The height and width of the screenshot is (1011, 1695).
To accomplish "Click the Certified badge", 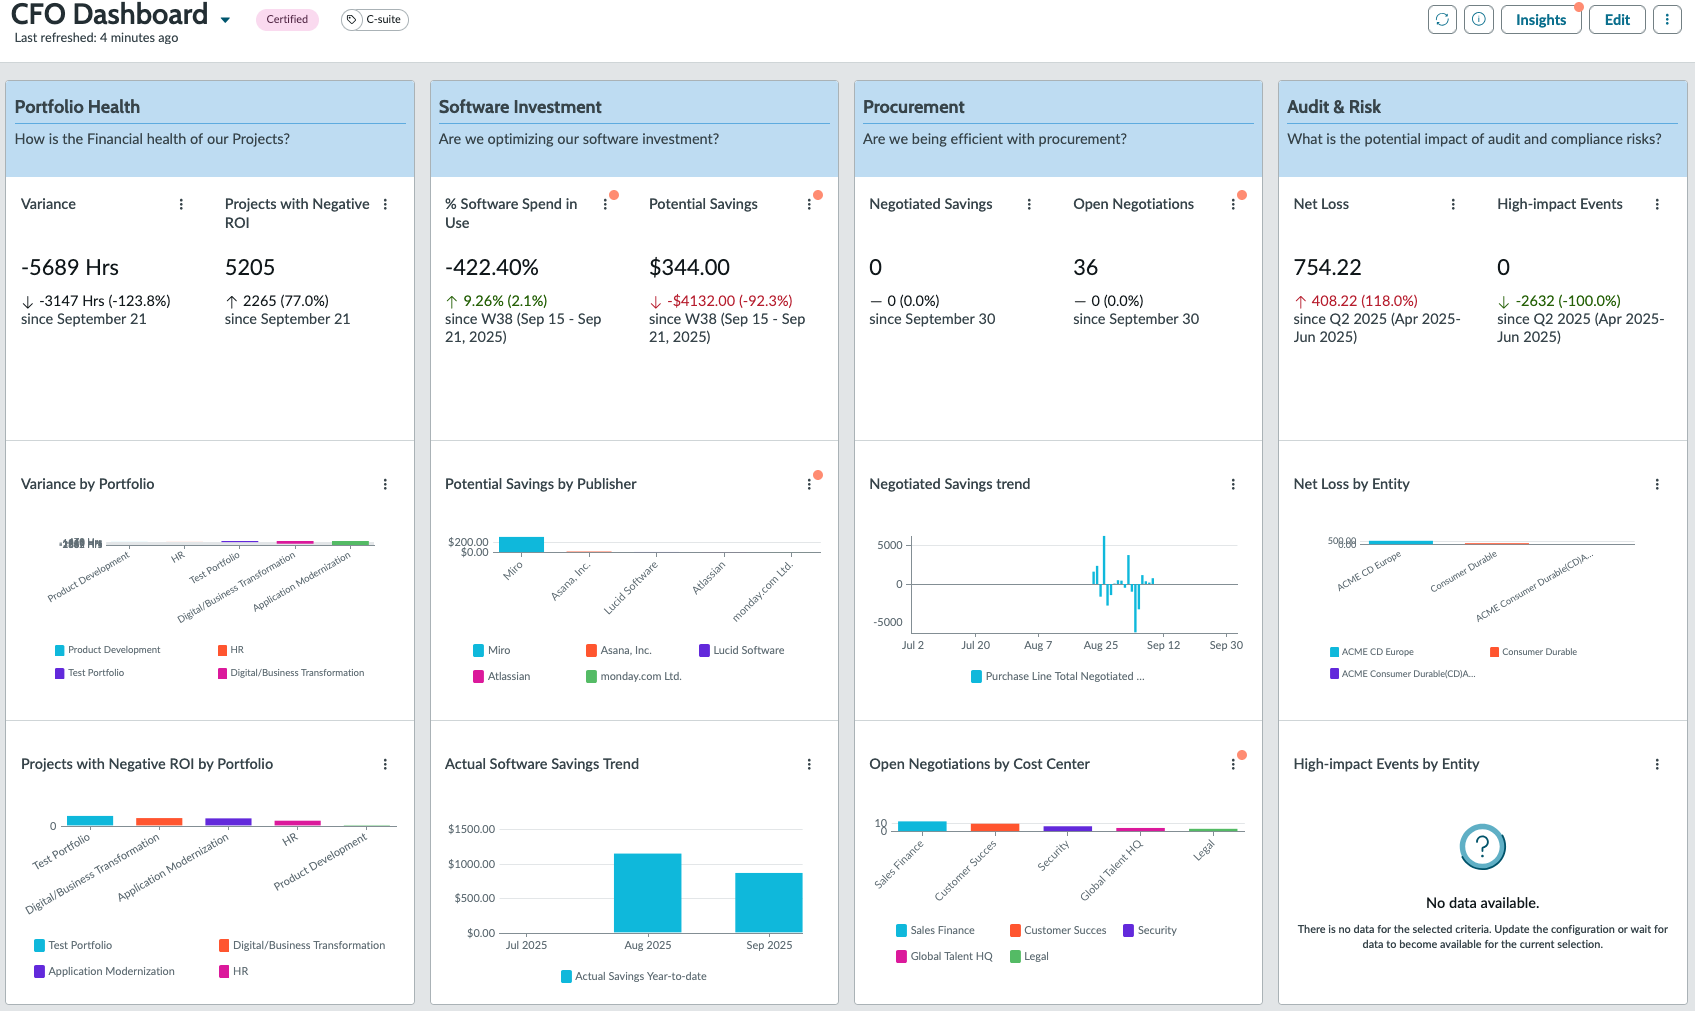I will pyautogui.click(x=287, y=19).
